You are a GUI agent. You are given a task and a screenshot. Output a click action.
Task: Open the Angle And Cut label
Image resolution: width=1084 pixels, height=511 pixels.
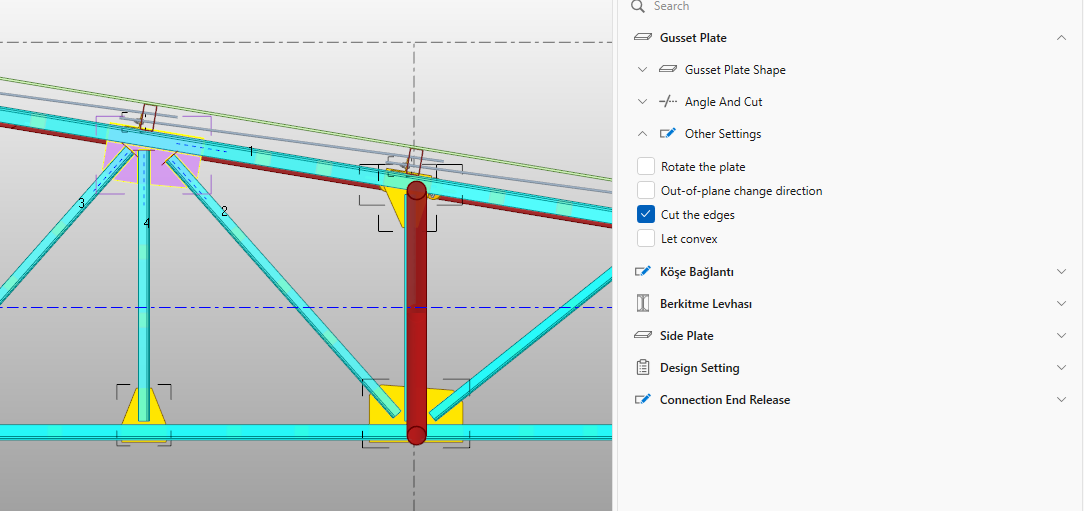(x=723, y=102)
